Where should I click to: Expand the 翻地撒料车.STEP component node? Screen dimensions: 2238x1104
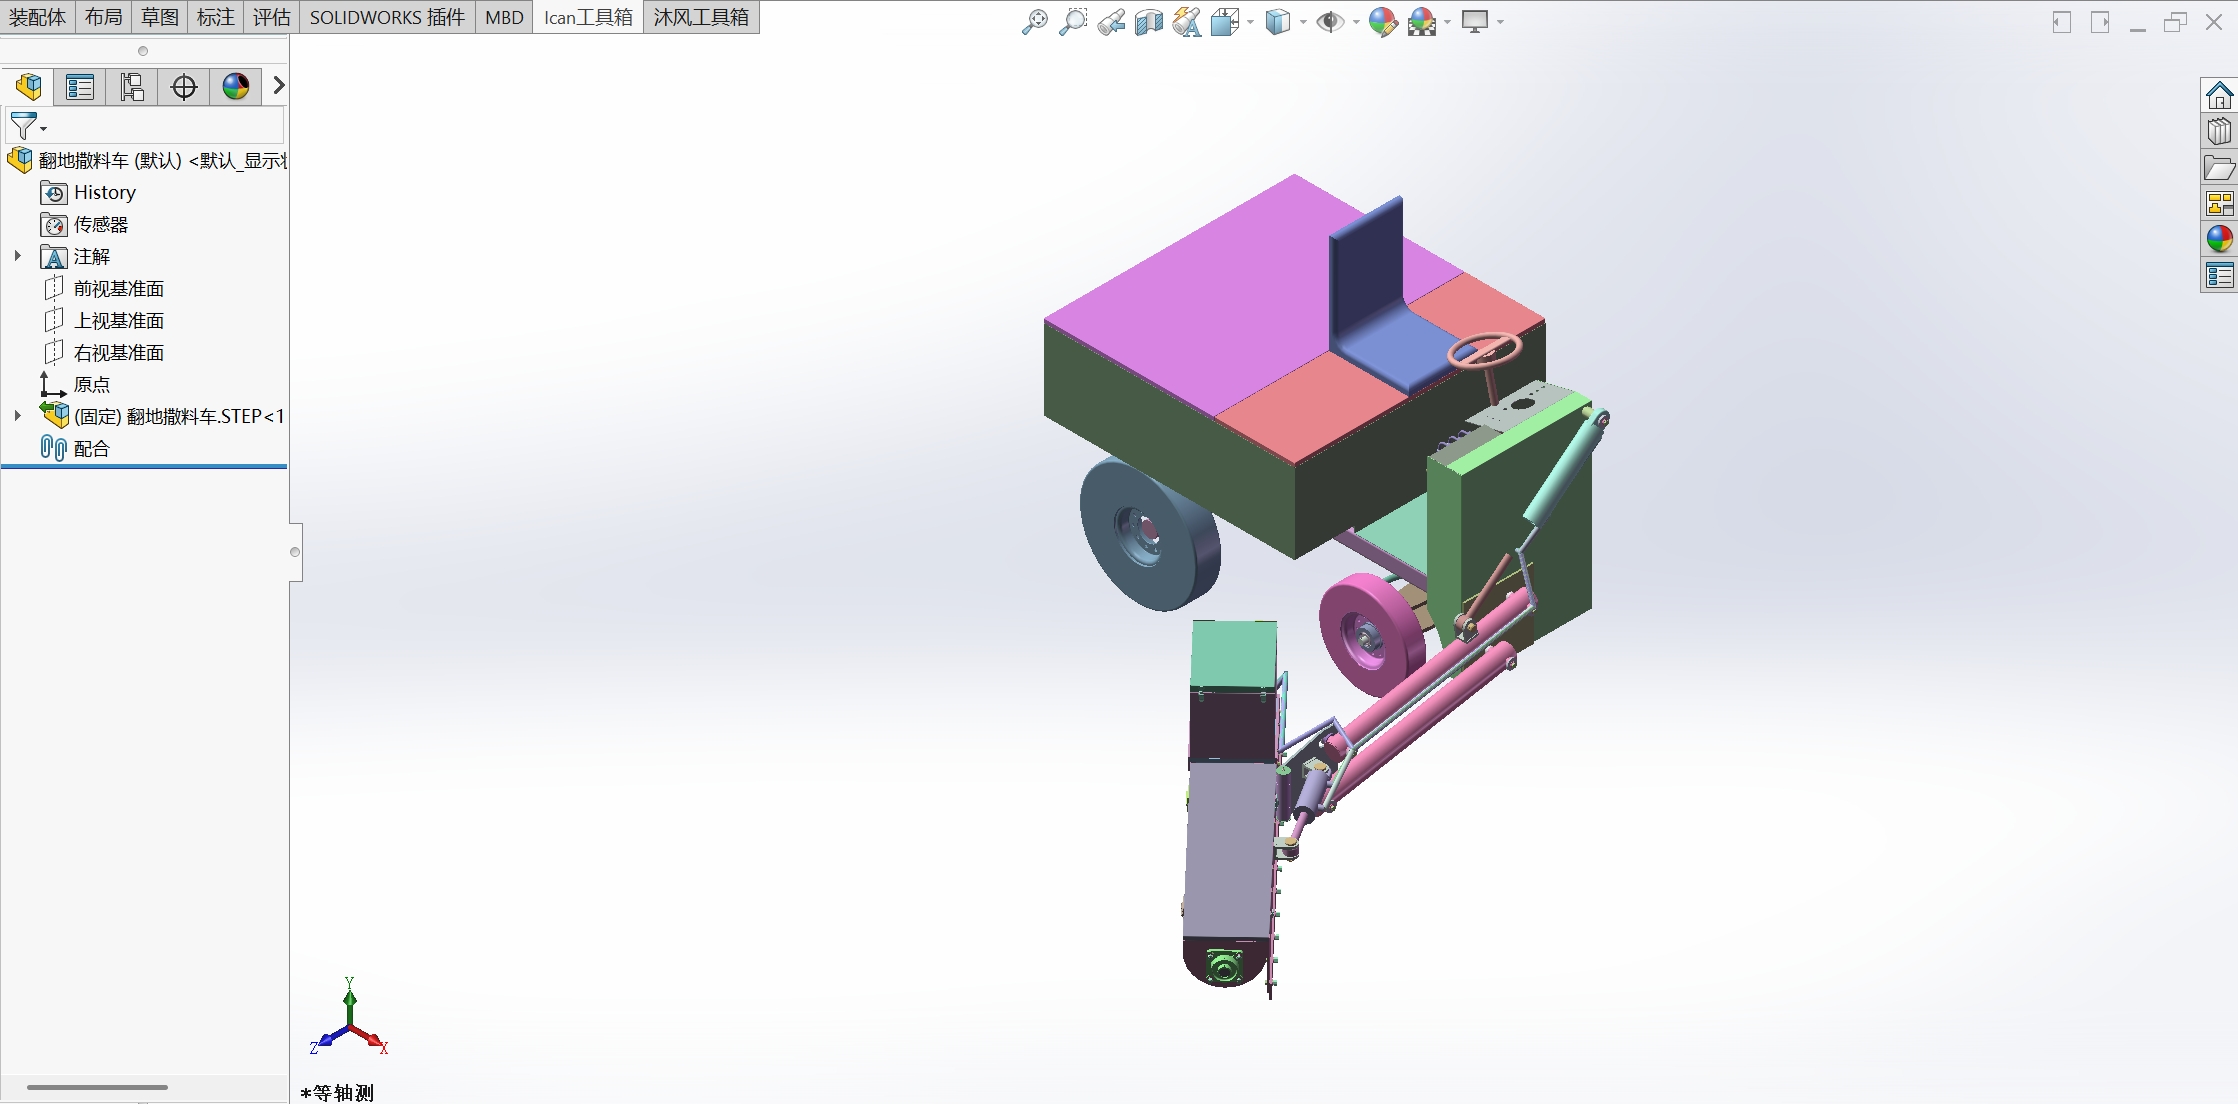tap(17, 416)
